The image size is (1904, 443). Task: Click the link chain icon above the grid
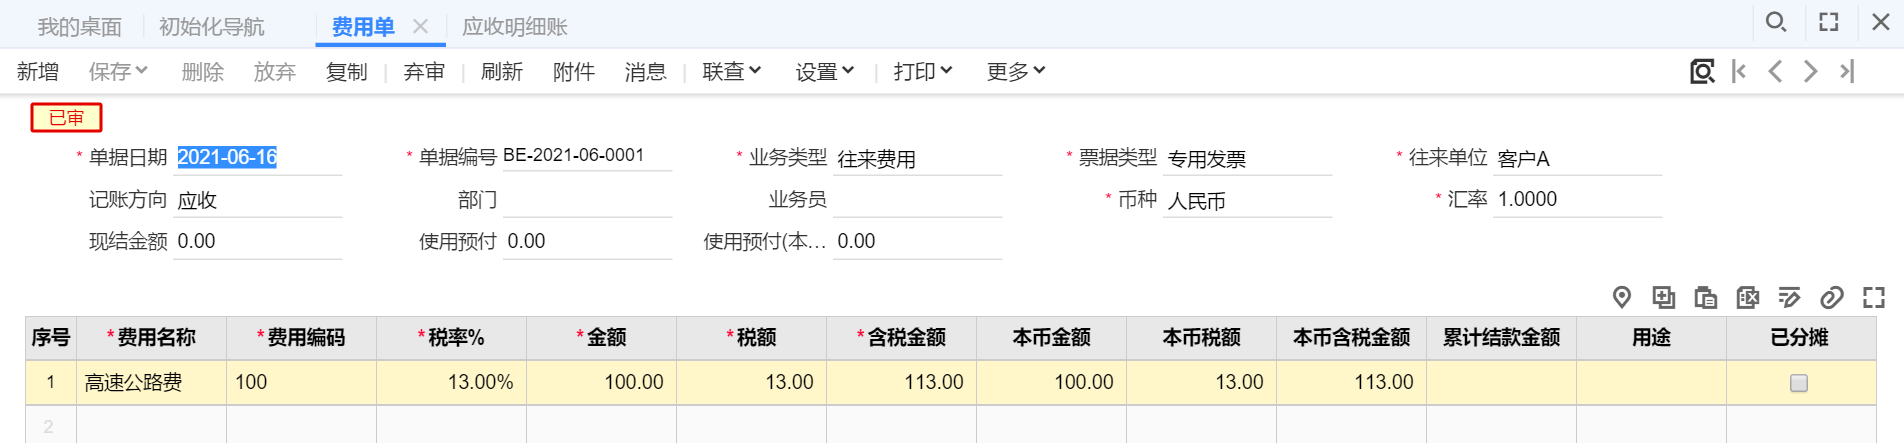point(1832,297)
